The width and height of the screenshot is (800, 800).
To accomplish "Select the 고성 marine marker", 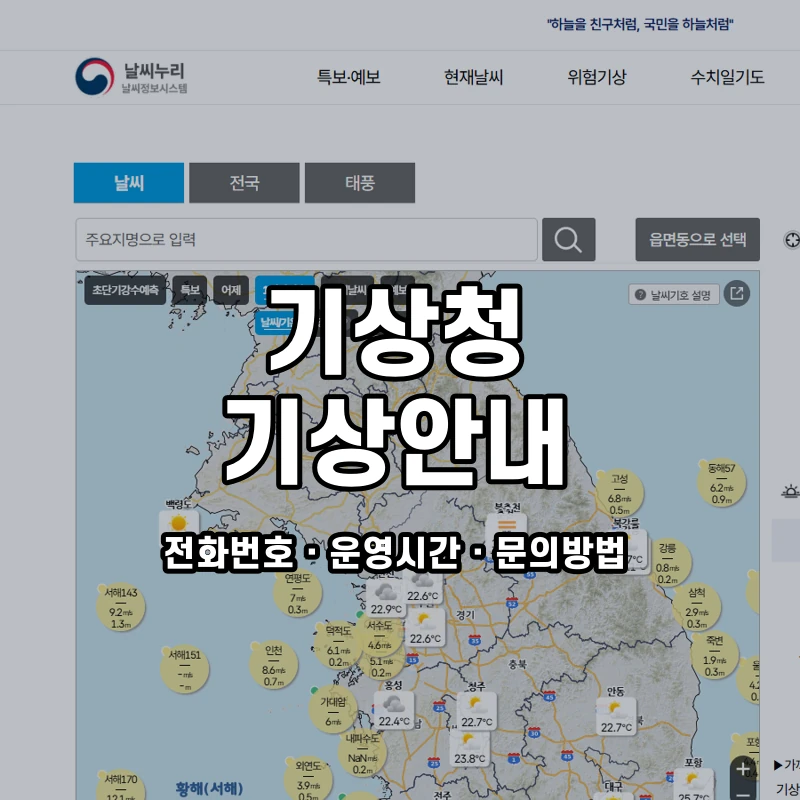I will tap(619, 494).
